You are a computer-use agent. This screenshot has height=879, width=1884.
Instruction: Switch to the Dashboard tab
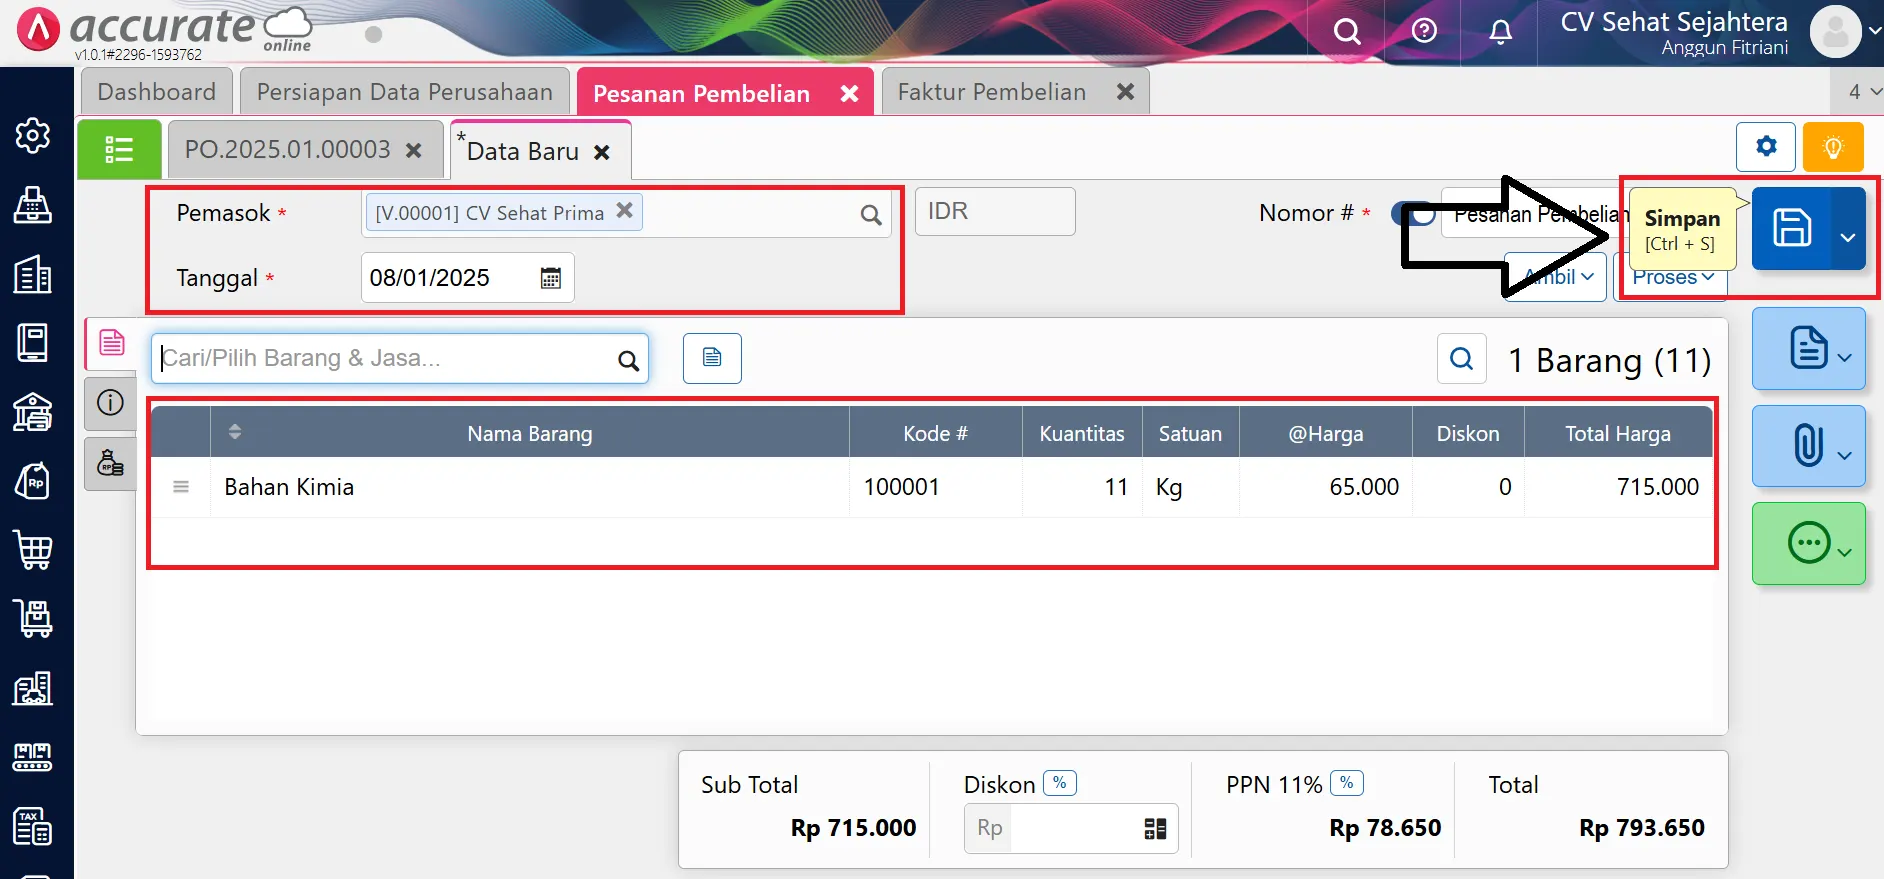(157, 92)
